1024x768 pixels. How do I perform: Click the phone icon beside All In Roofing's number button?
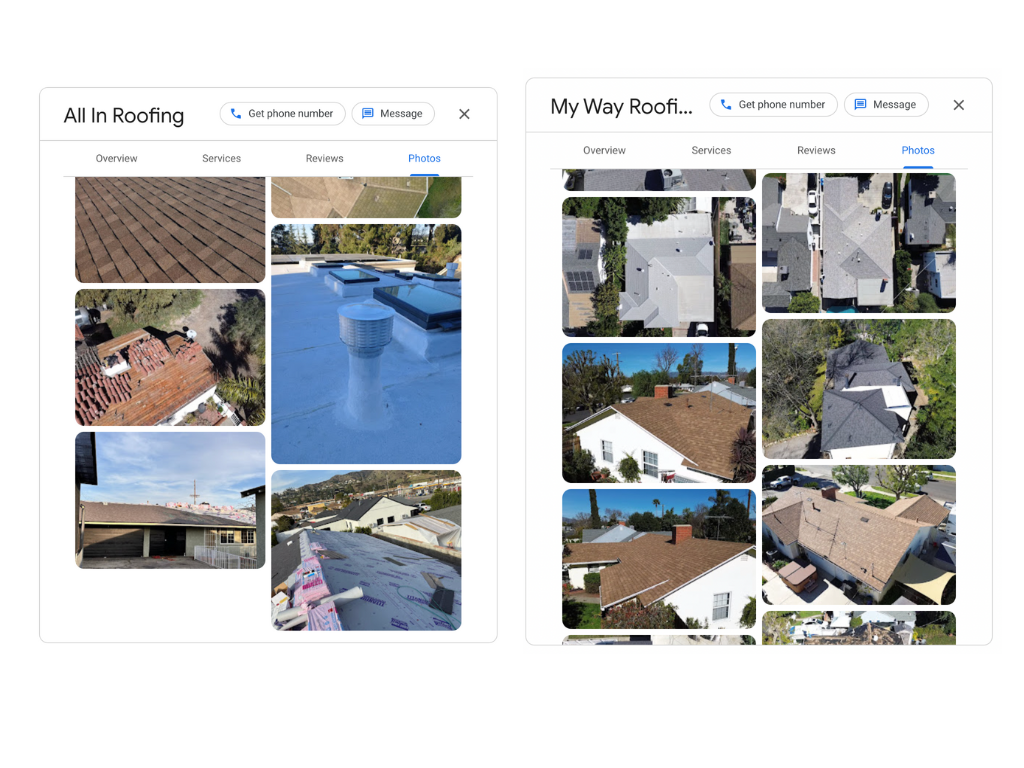click(x=235, y=113)
